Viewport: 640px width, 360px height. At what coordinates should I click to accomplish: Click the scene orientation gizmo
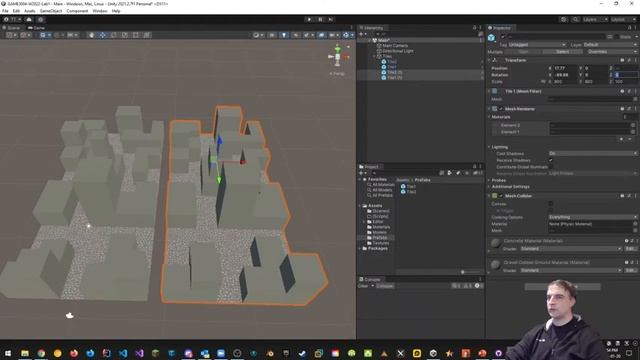[338, 56]
